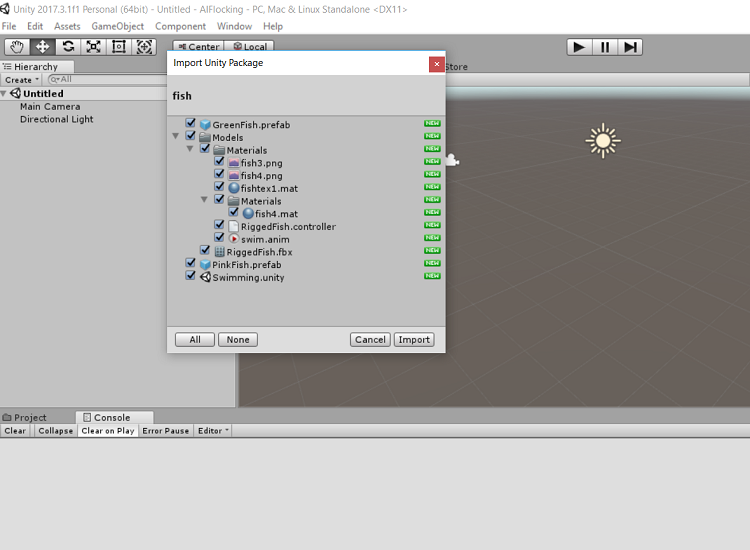
Task: Click the swim.anim animation icon
Action: pyautogui.click(x=233, y=239)
